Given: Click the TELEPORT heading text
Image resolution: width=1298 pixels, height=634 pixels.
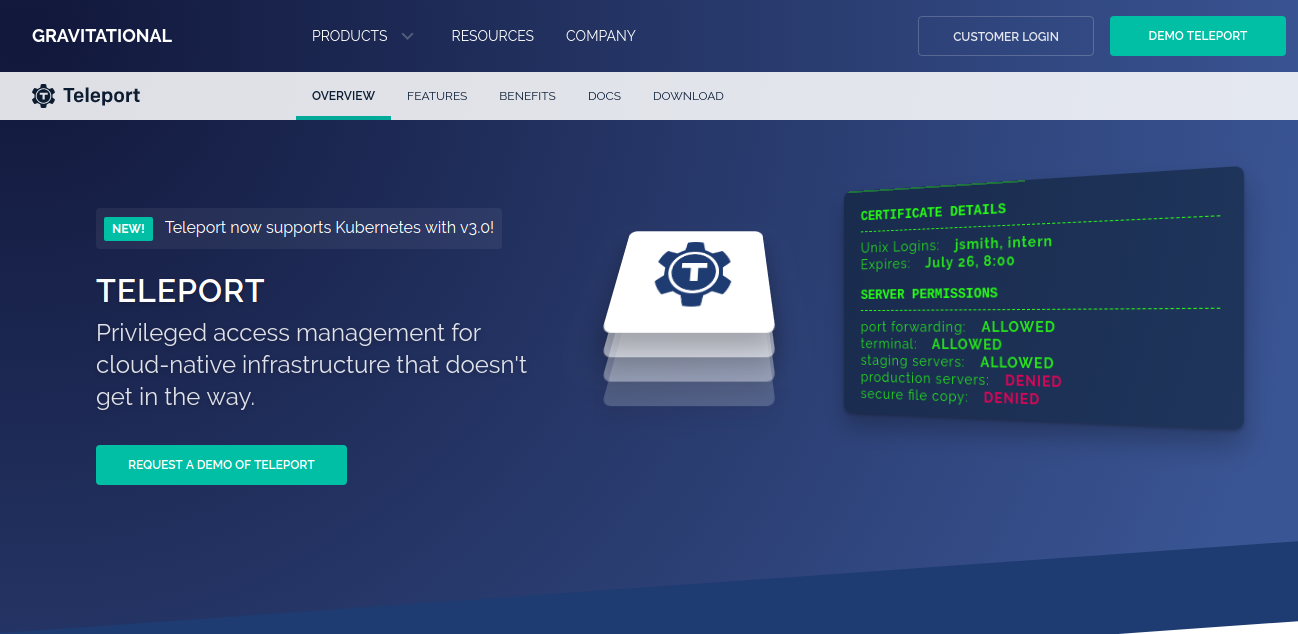Looking at the screenshot, I should pos(180,291).
